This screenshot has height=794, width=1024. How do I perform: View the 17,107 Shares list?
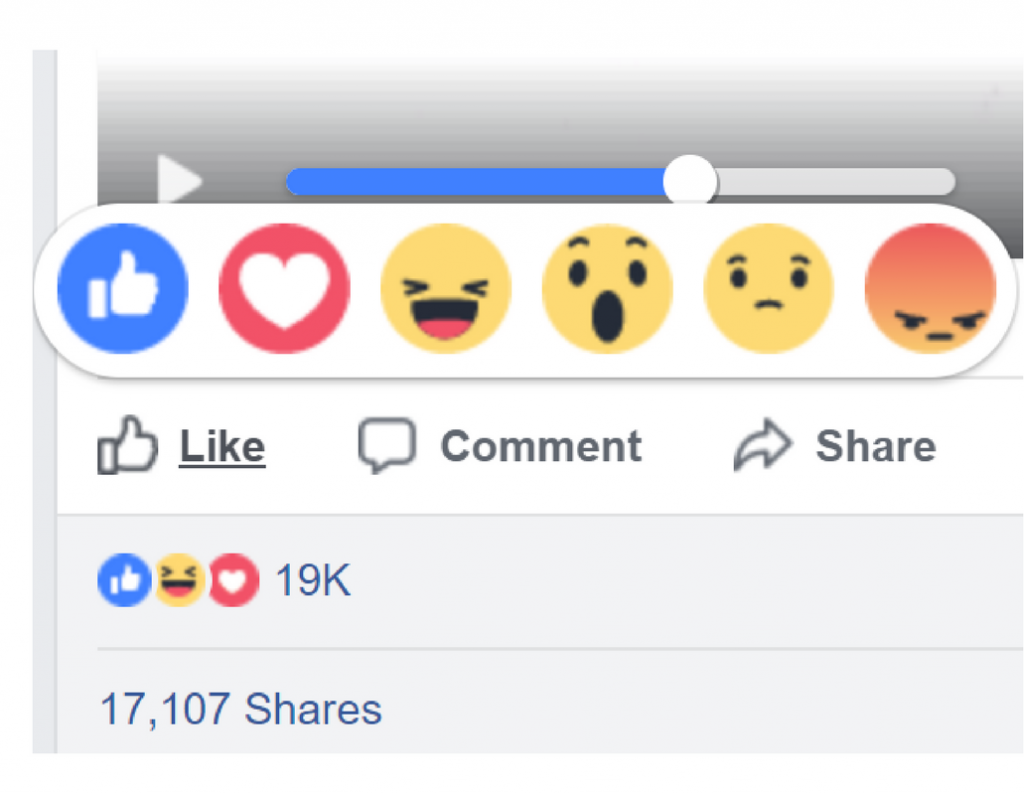[240, 709]
